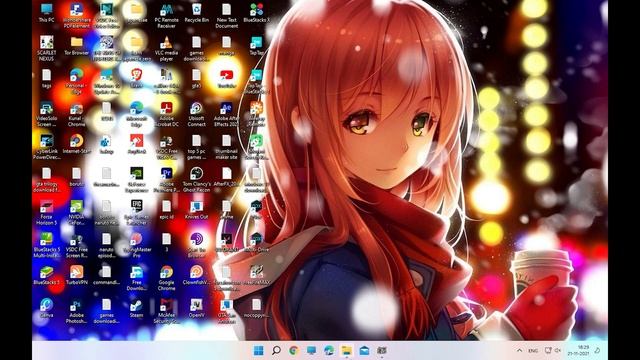Screen dimensions: 640x360
Task: Open Google Chrome desktop shortcut
Action: point(167,278)
